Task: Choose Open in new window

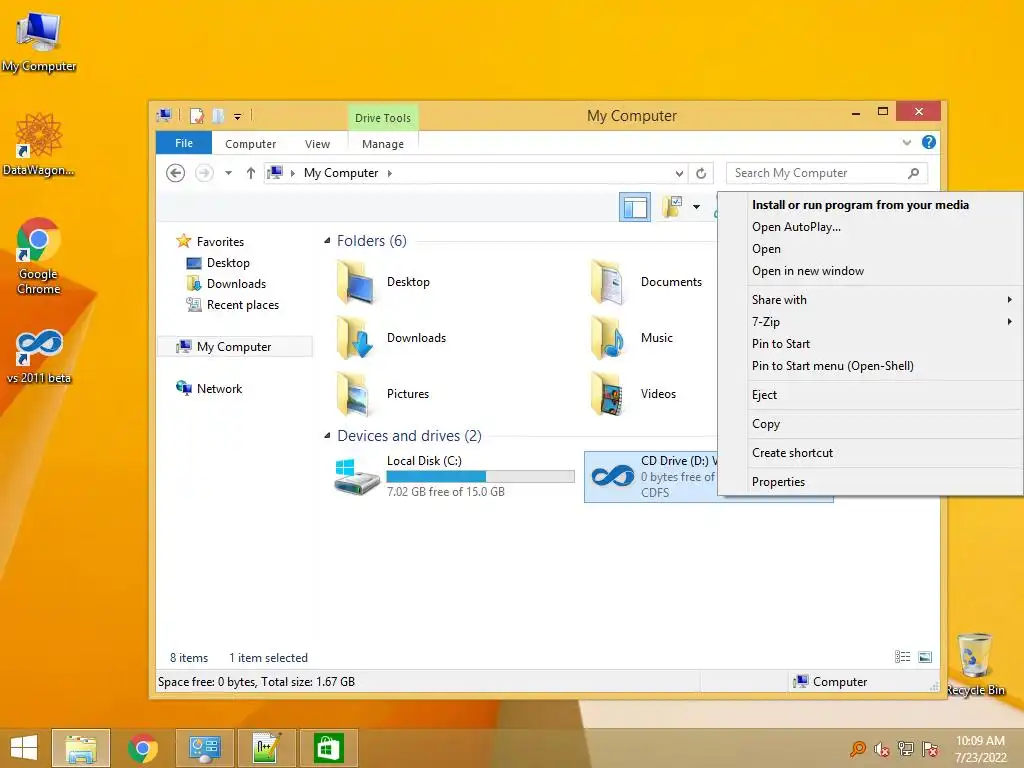Action: [886, 270]
